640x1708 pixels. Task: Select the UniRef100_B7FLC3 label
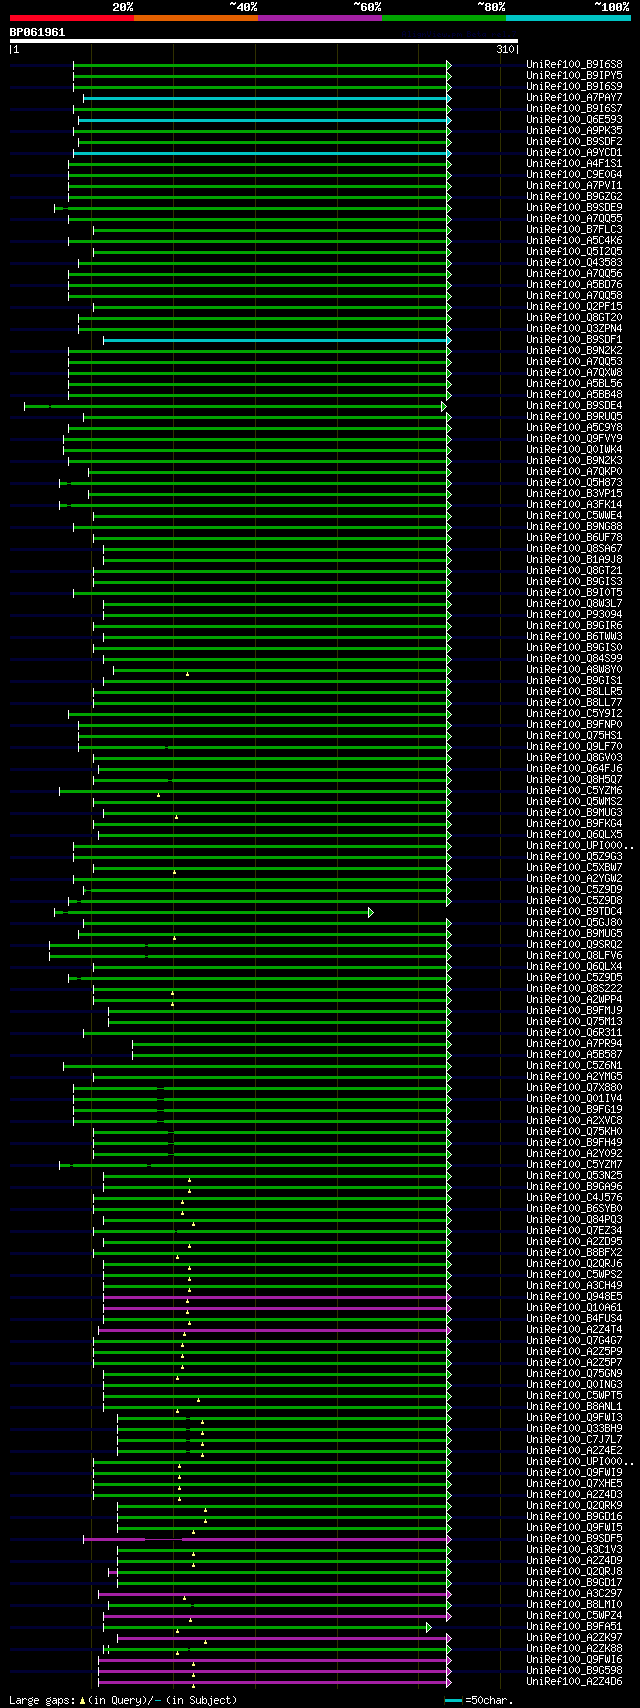coord(574,230)
